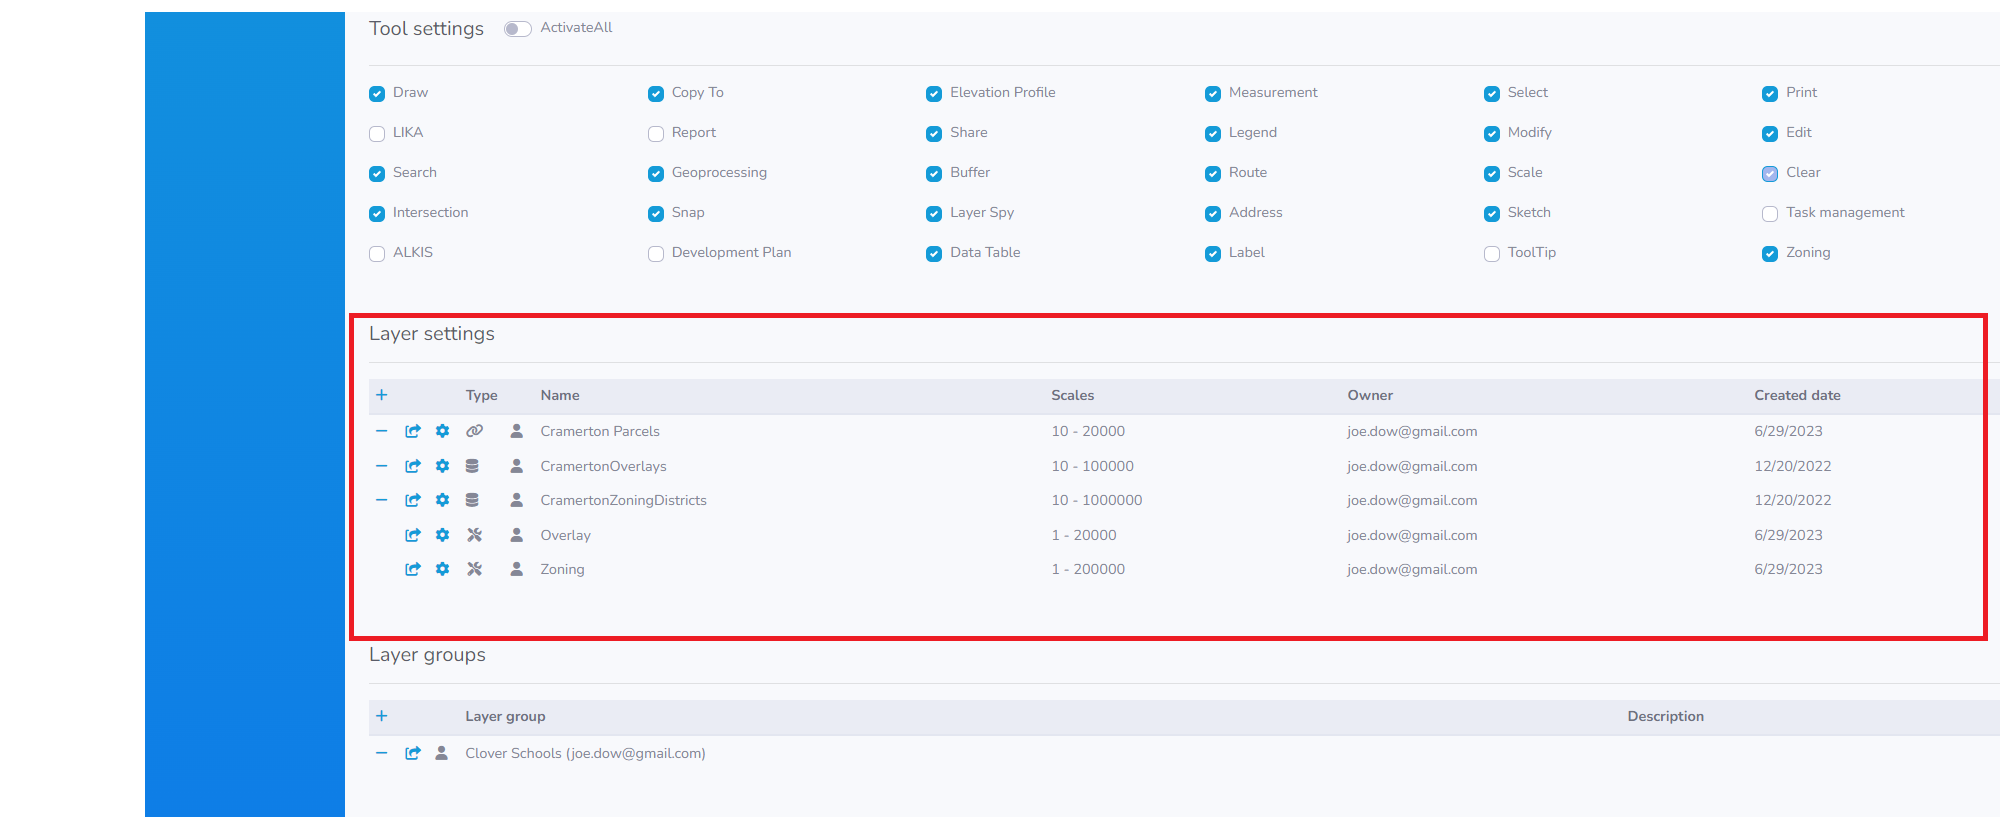Click database type icon of CramertonZoningDistricts
This screenshot has width=2000, height=817.
(x=472, y=500)
